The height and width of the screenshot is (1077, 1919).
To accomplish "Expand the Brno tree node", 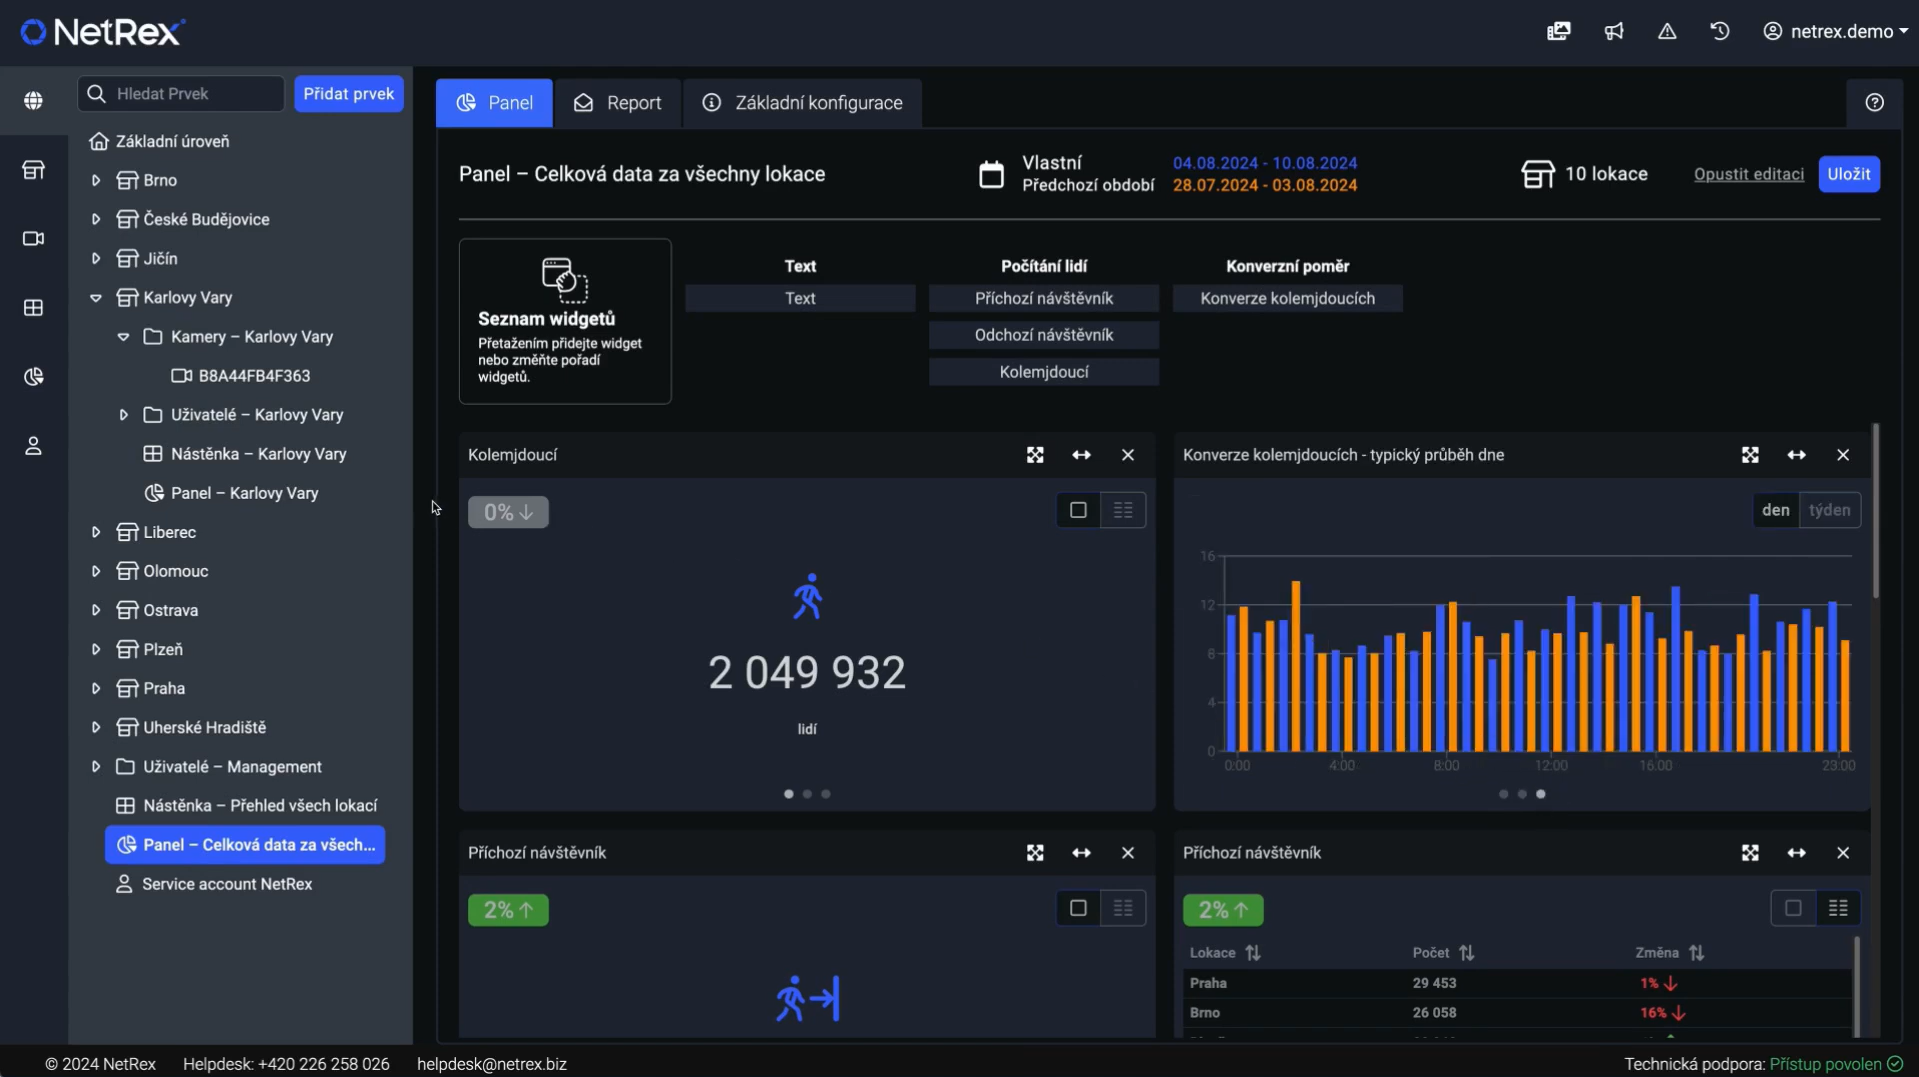I will pos(96,181).
